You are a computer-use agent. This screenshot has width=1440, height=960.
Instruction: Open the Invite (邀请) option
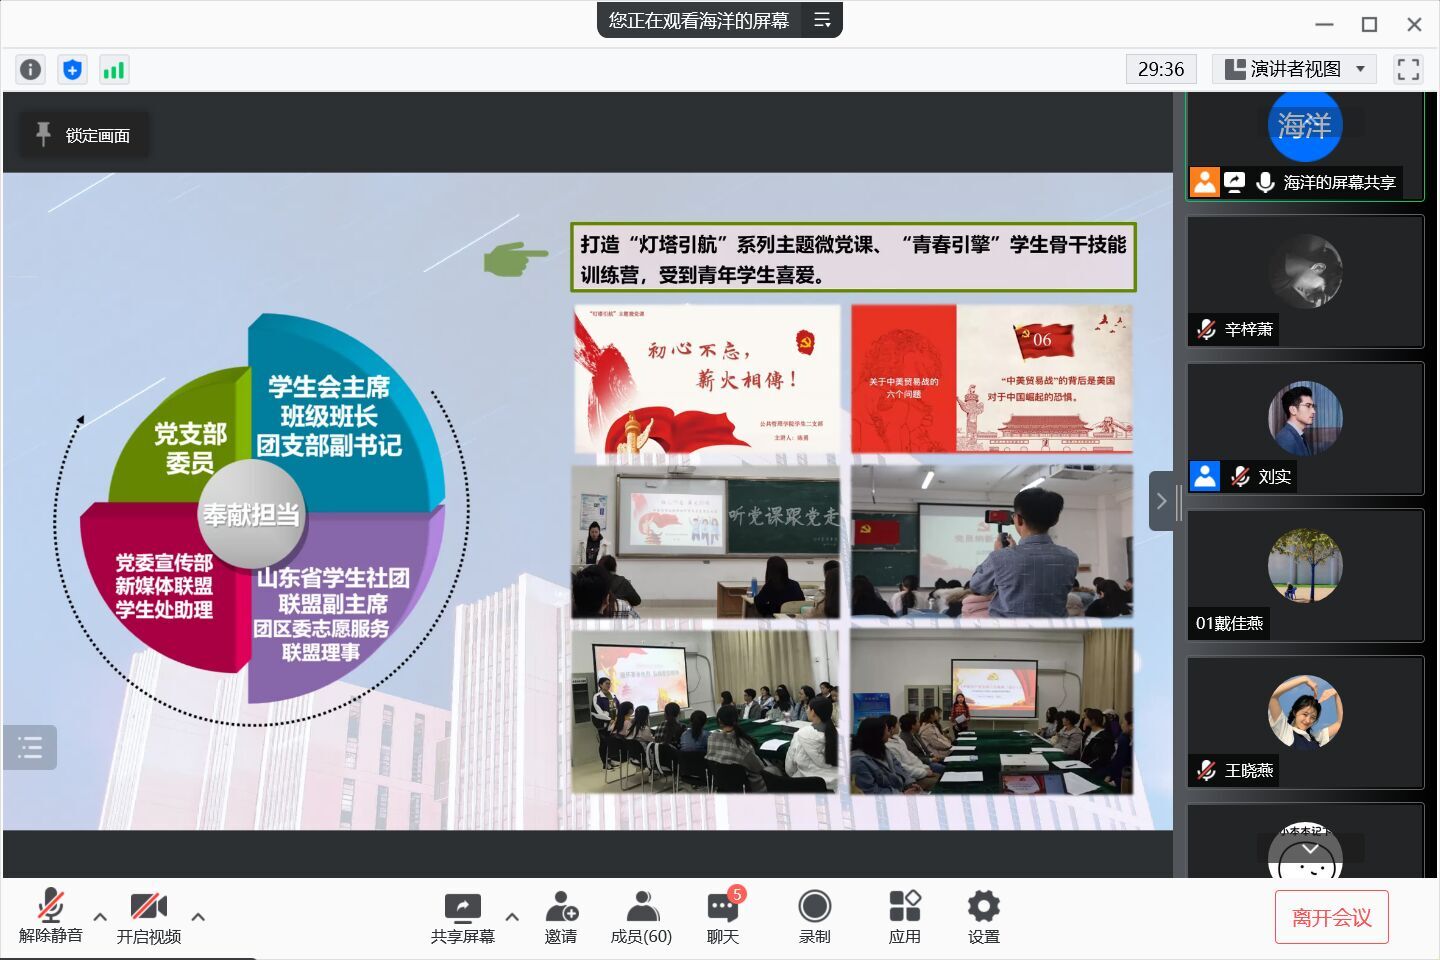(x=561, y=917)
